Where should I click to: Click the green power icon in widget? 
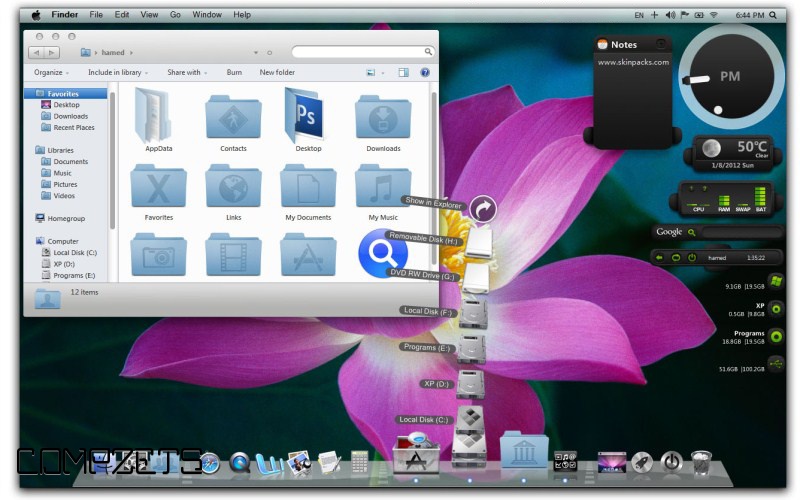click(691, 258)
